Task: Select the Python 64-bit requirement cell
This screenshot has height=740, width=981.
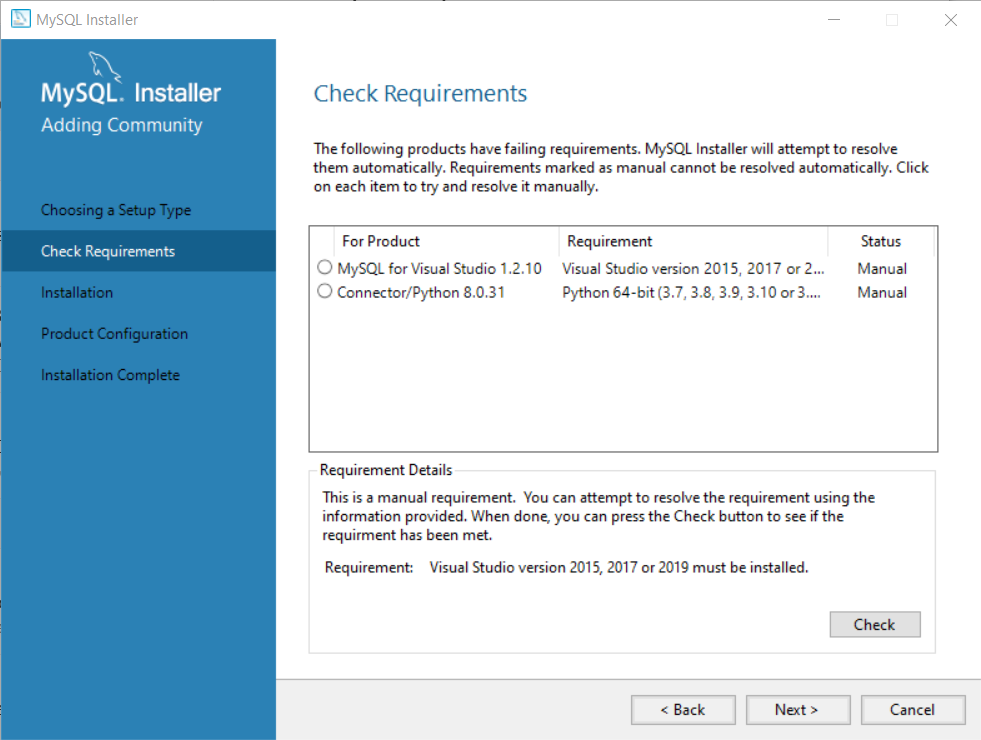Action: pyautogui.click(x=692, y=292)
